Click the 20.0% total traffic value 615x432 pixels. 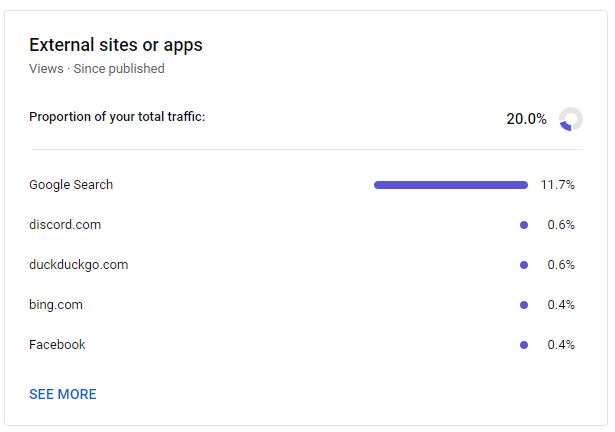pos(526,119)
